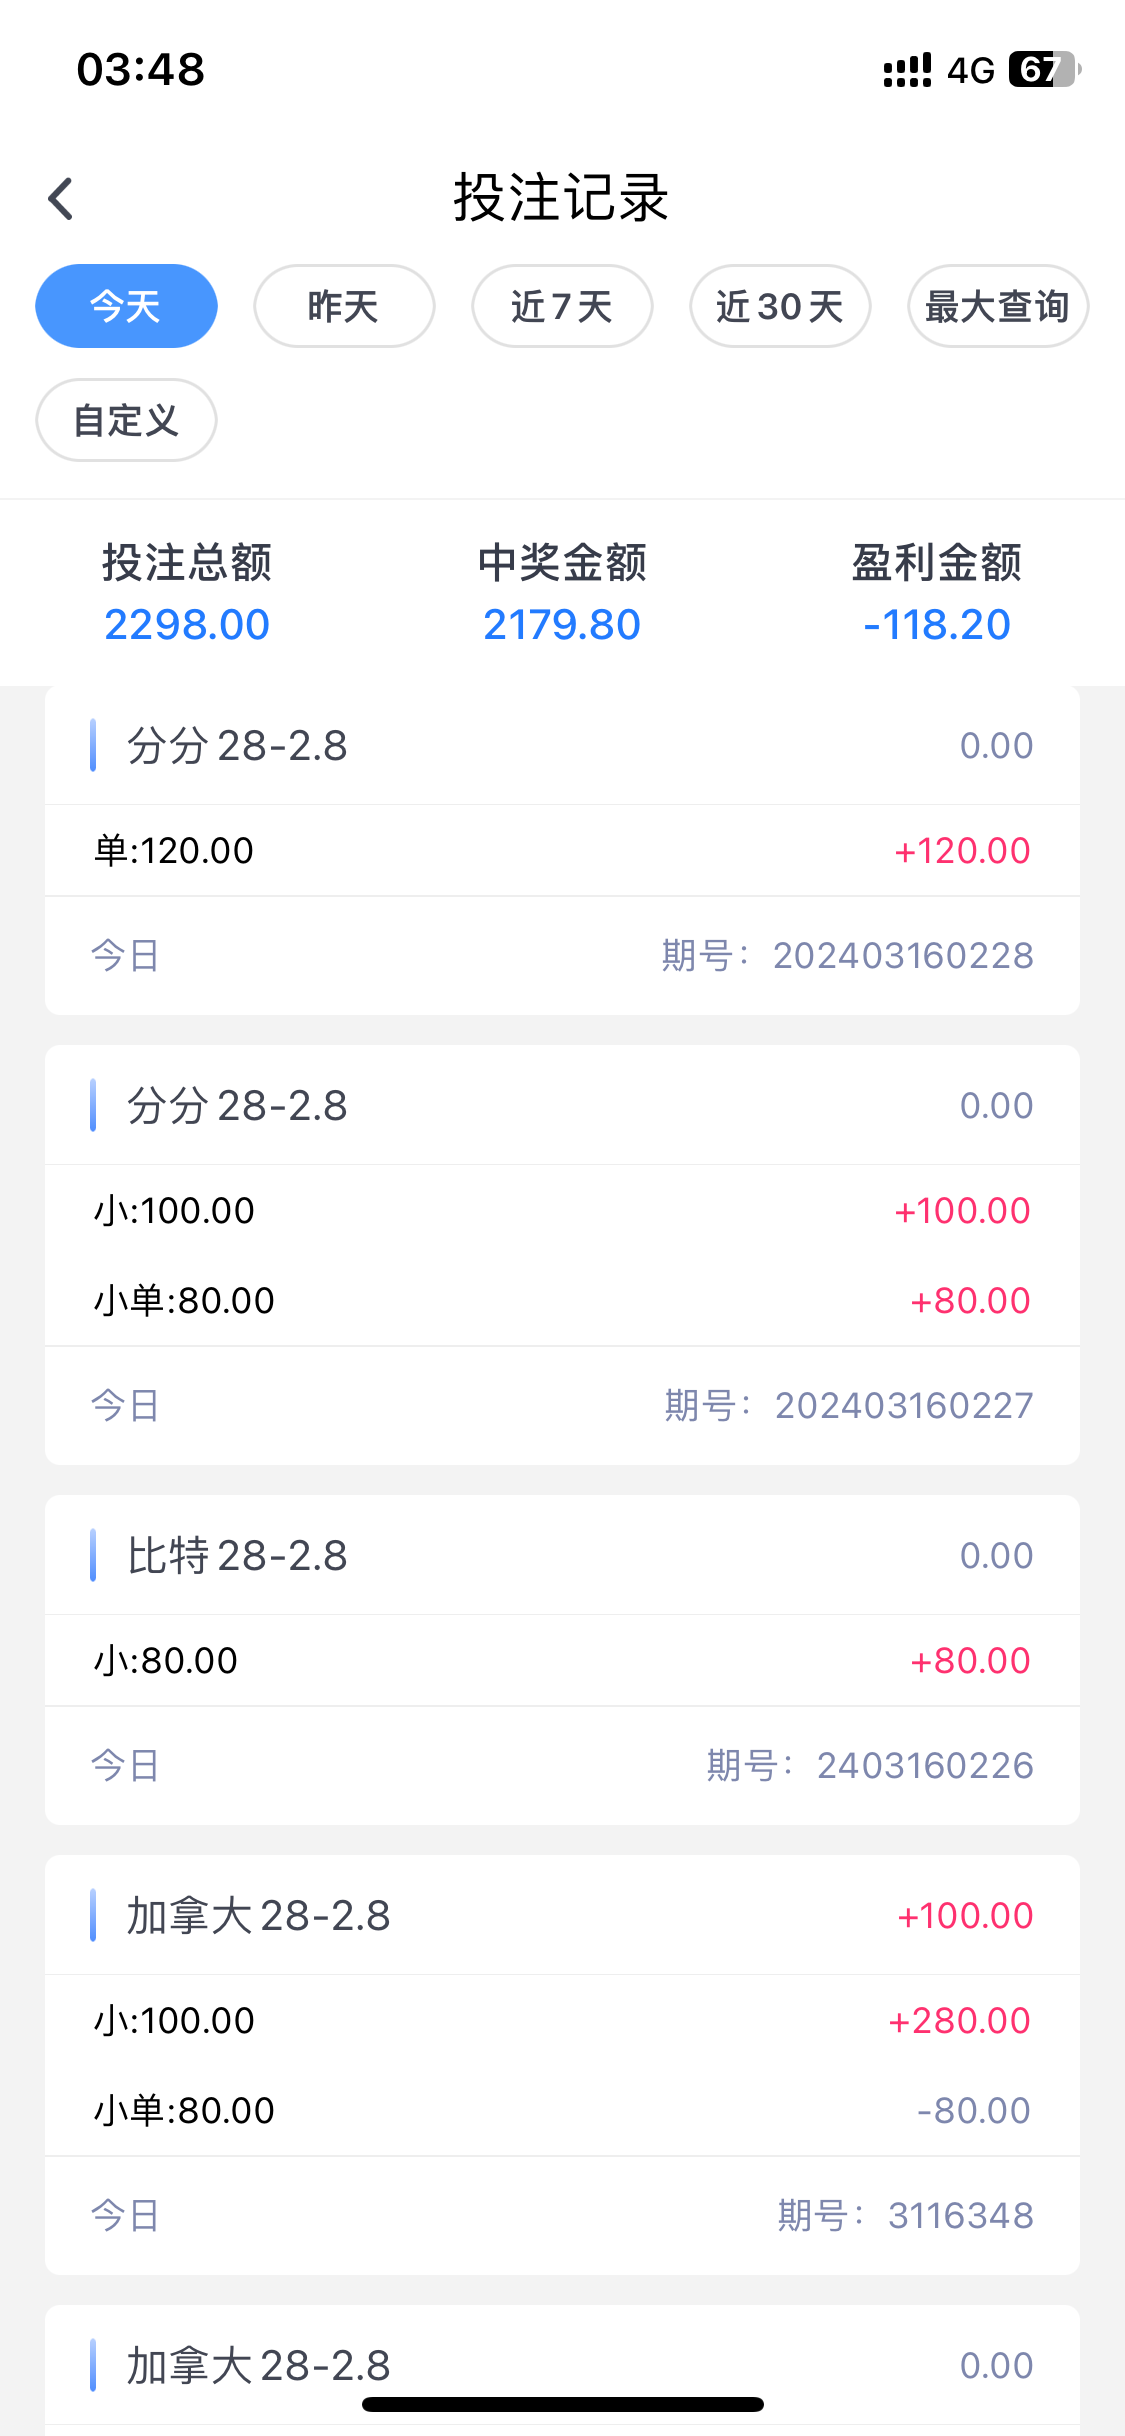1125x2436 pixels.
Task: Tap the 小单:80.00 line showing -80.00
Action: (x=184, y=2111)
